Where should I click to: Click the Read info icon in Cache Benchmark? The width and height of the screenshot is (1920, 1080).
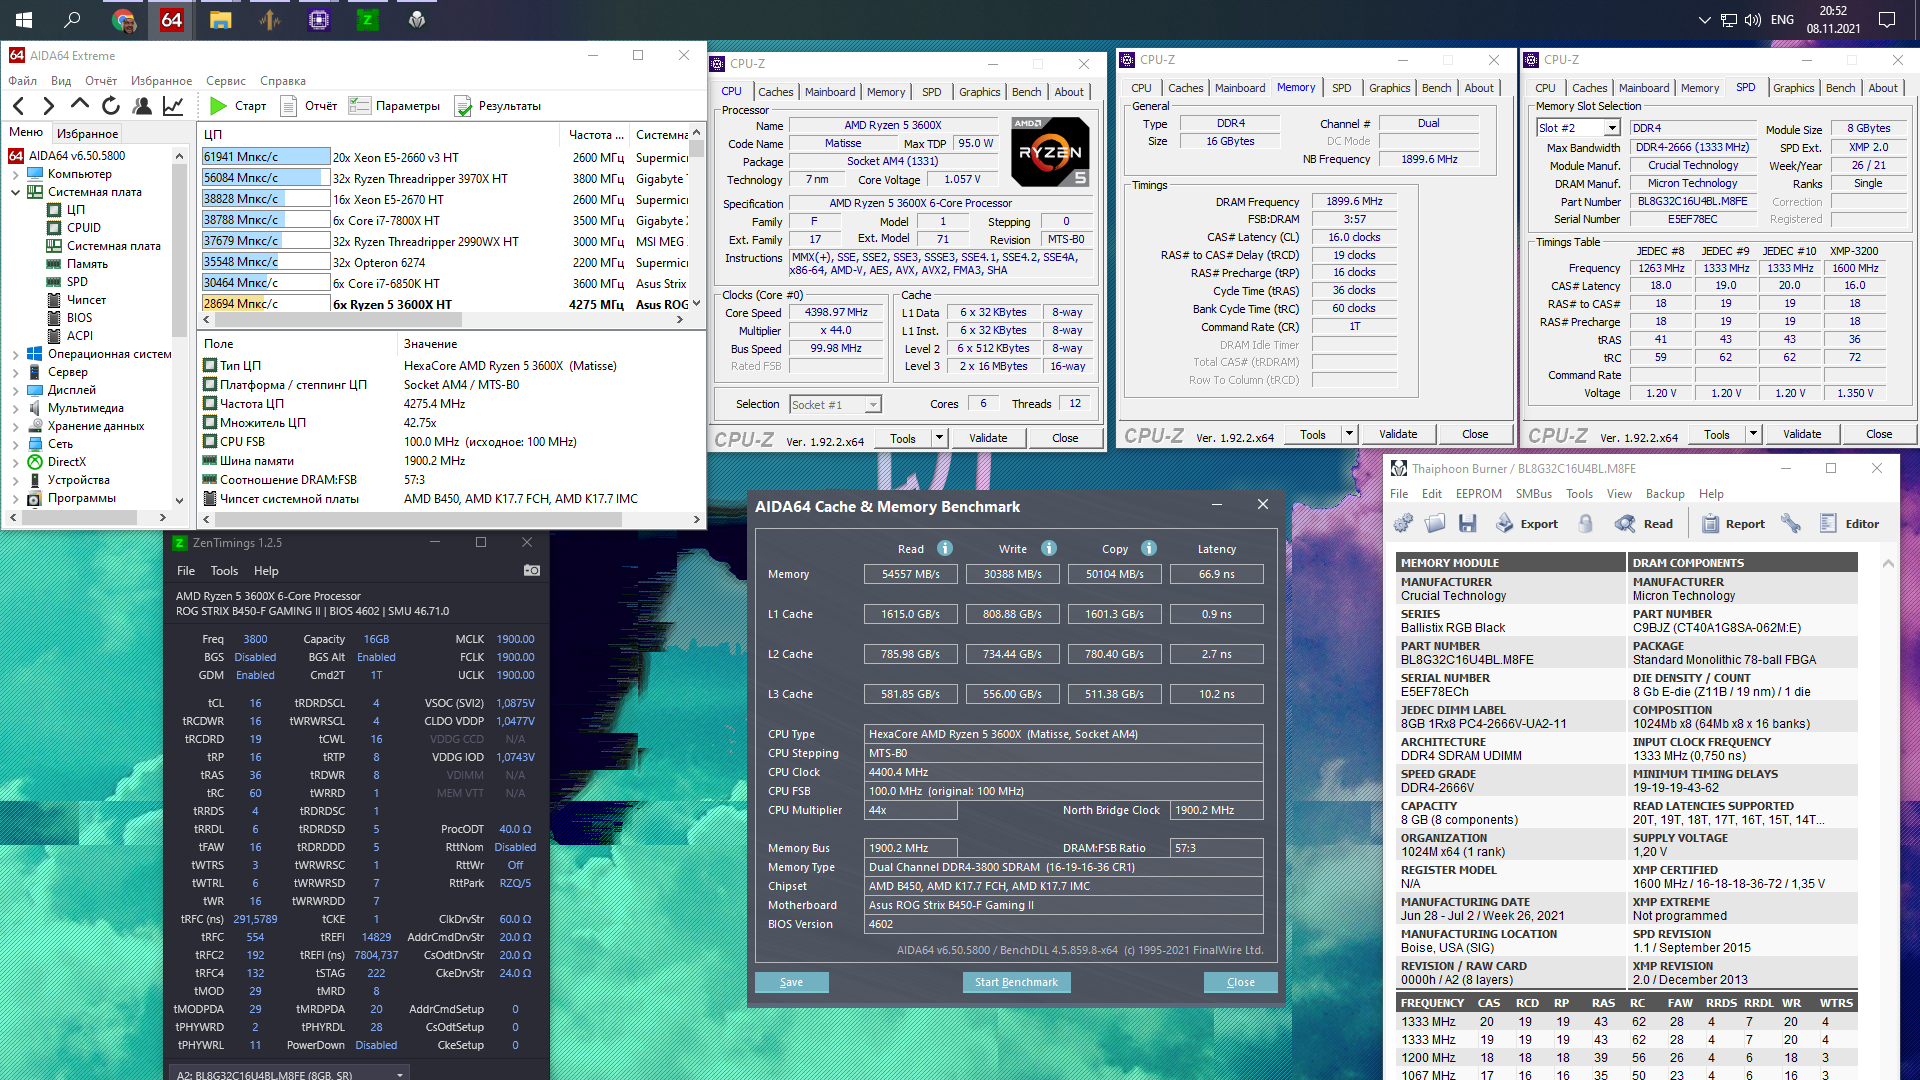click(945, 548)
